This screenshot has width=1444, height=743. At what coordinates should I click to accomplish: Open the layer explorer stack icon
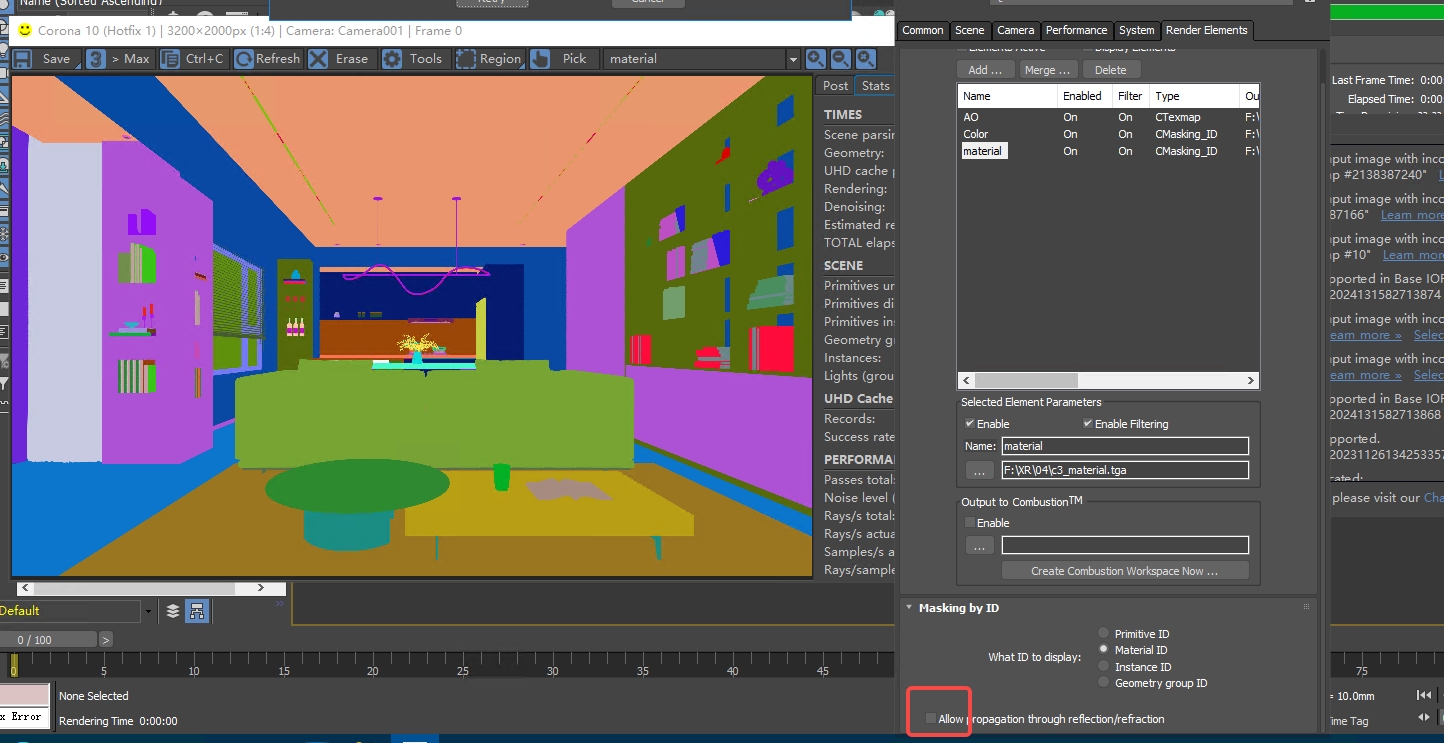[173, 611]
